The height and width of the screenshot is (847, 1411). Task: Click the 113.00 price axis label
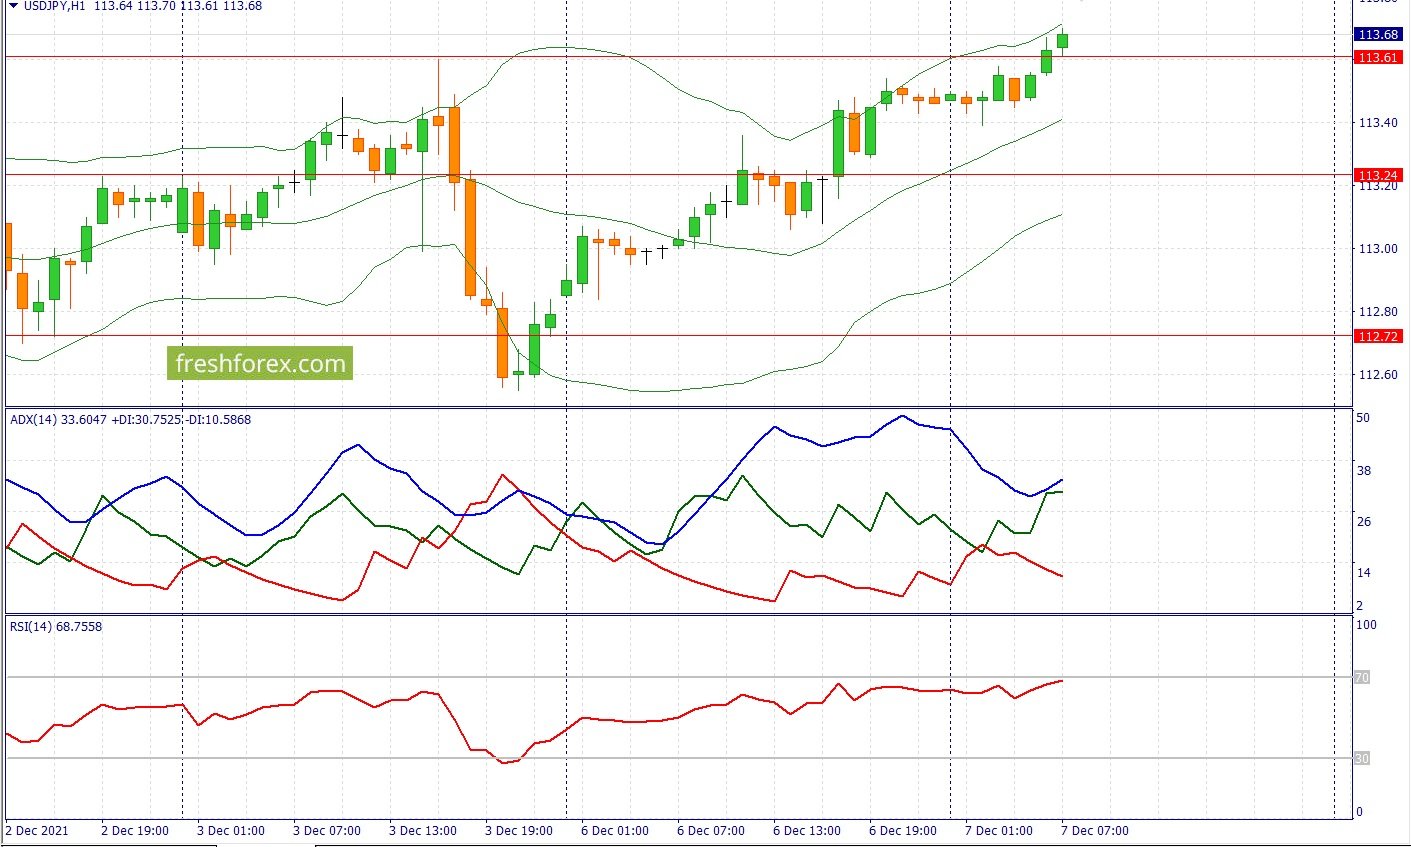click(1377, 249)
